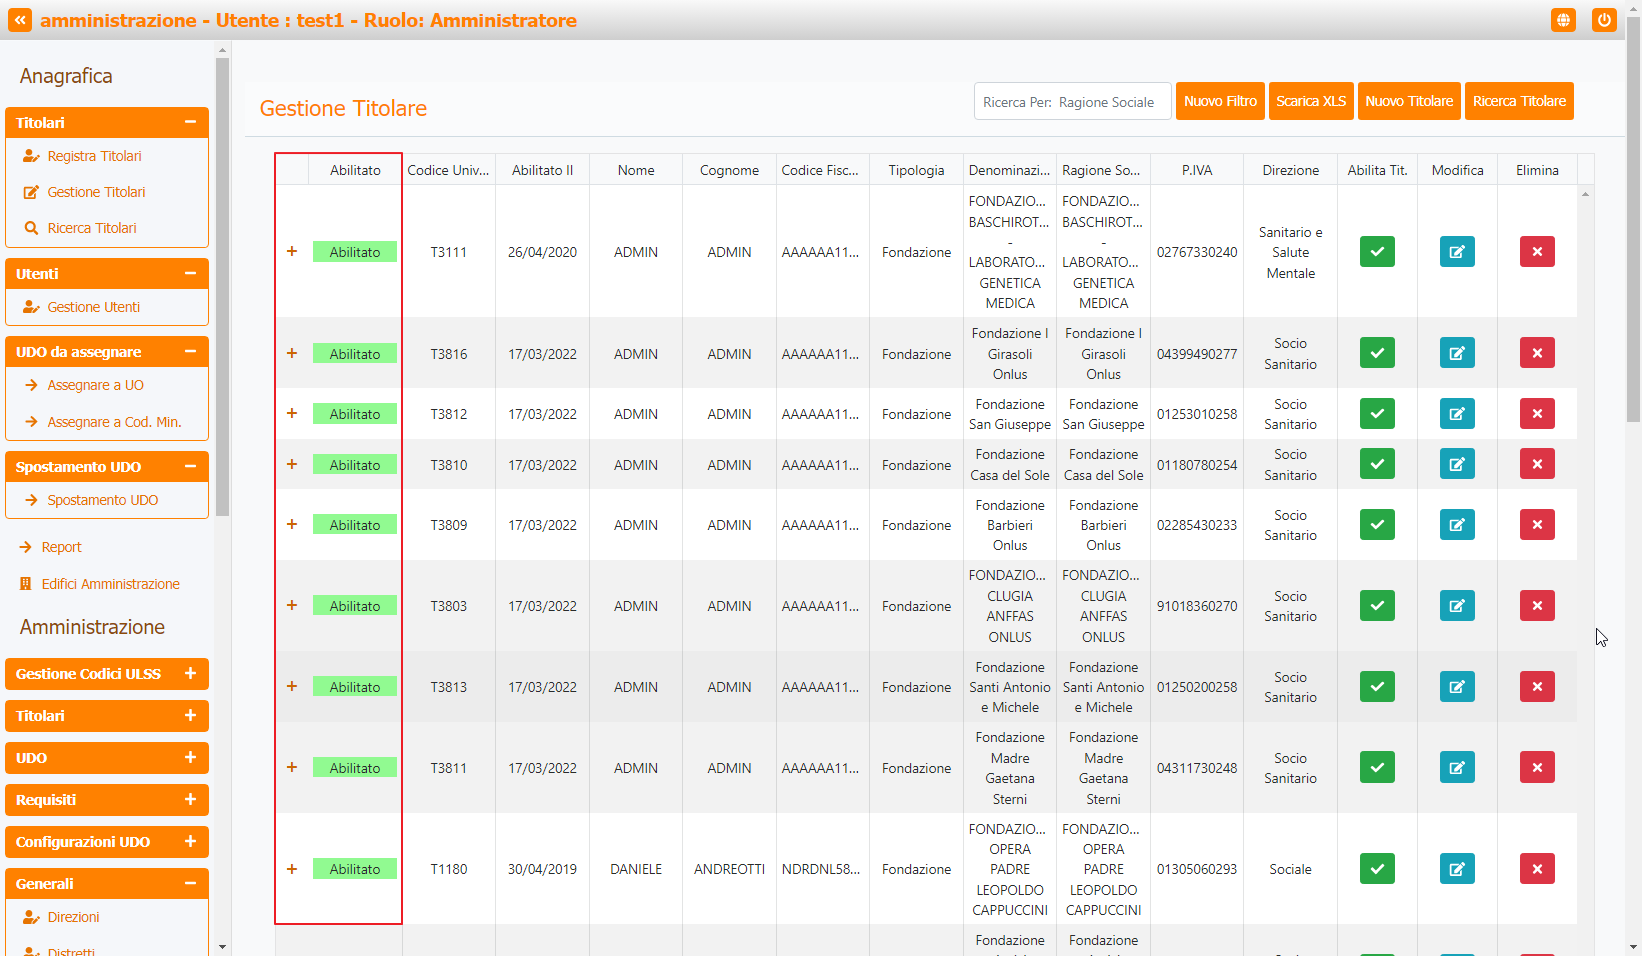Open Registra Titolari in the sidebar
Screen dimensions: 1642x956
coord(94,156)
